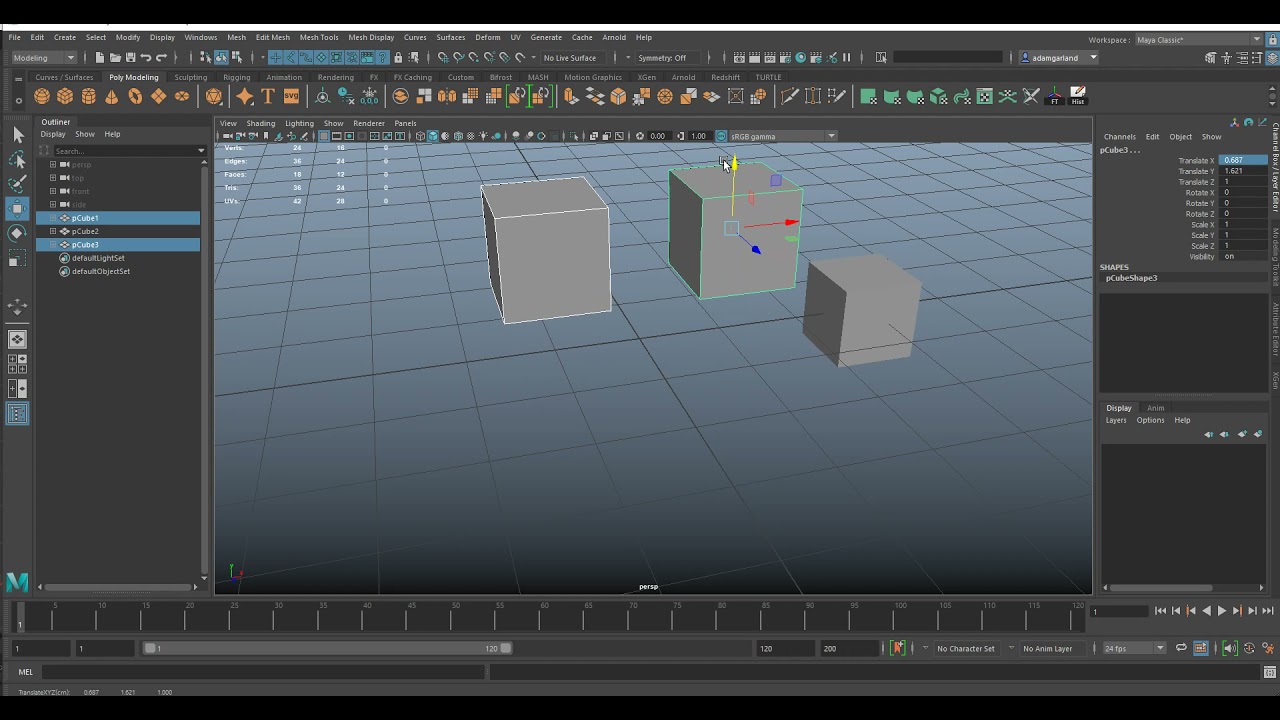Create a polygon sphere from the shelf
This screenshot has width=1280, height=720.
41,97
